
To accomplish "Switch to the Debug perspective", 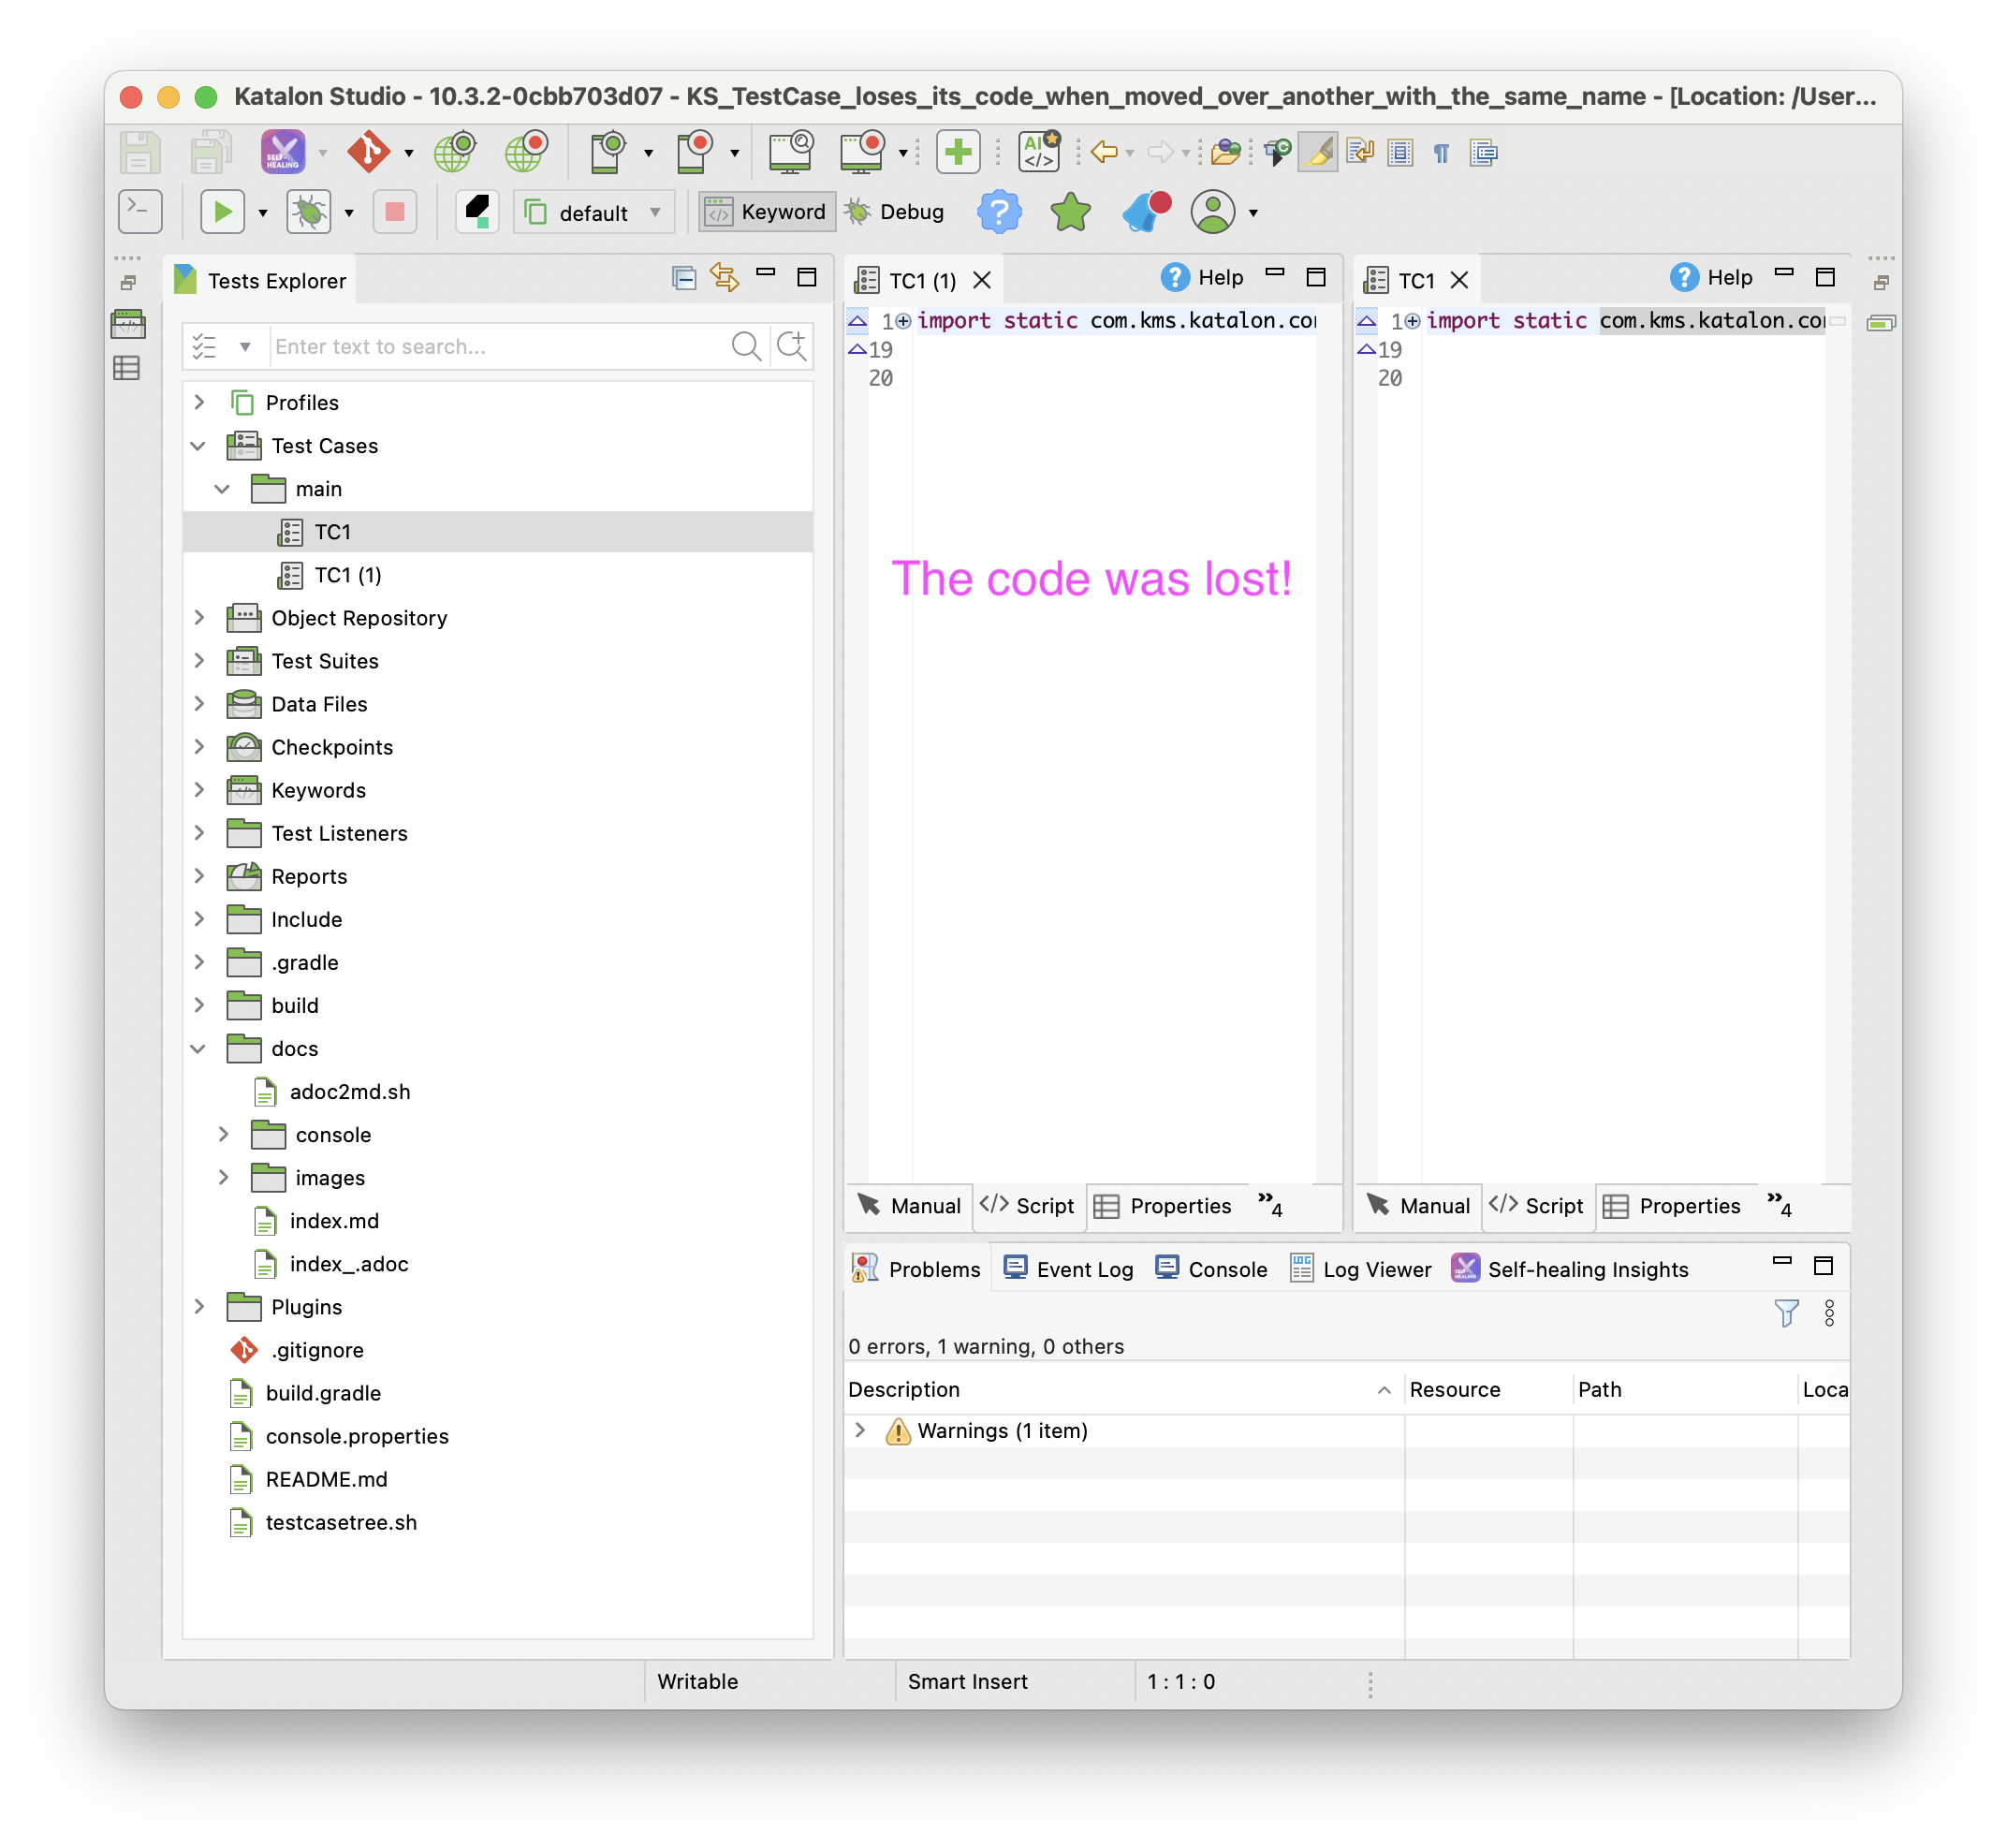I will [894, 212].
